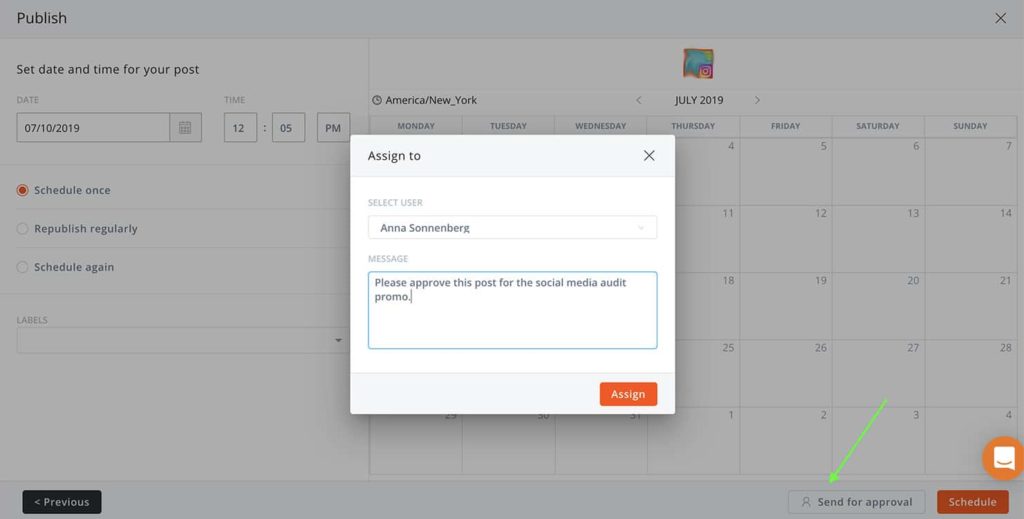Go to previous month arrow

click(639, 100)
